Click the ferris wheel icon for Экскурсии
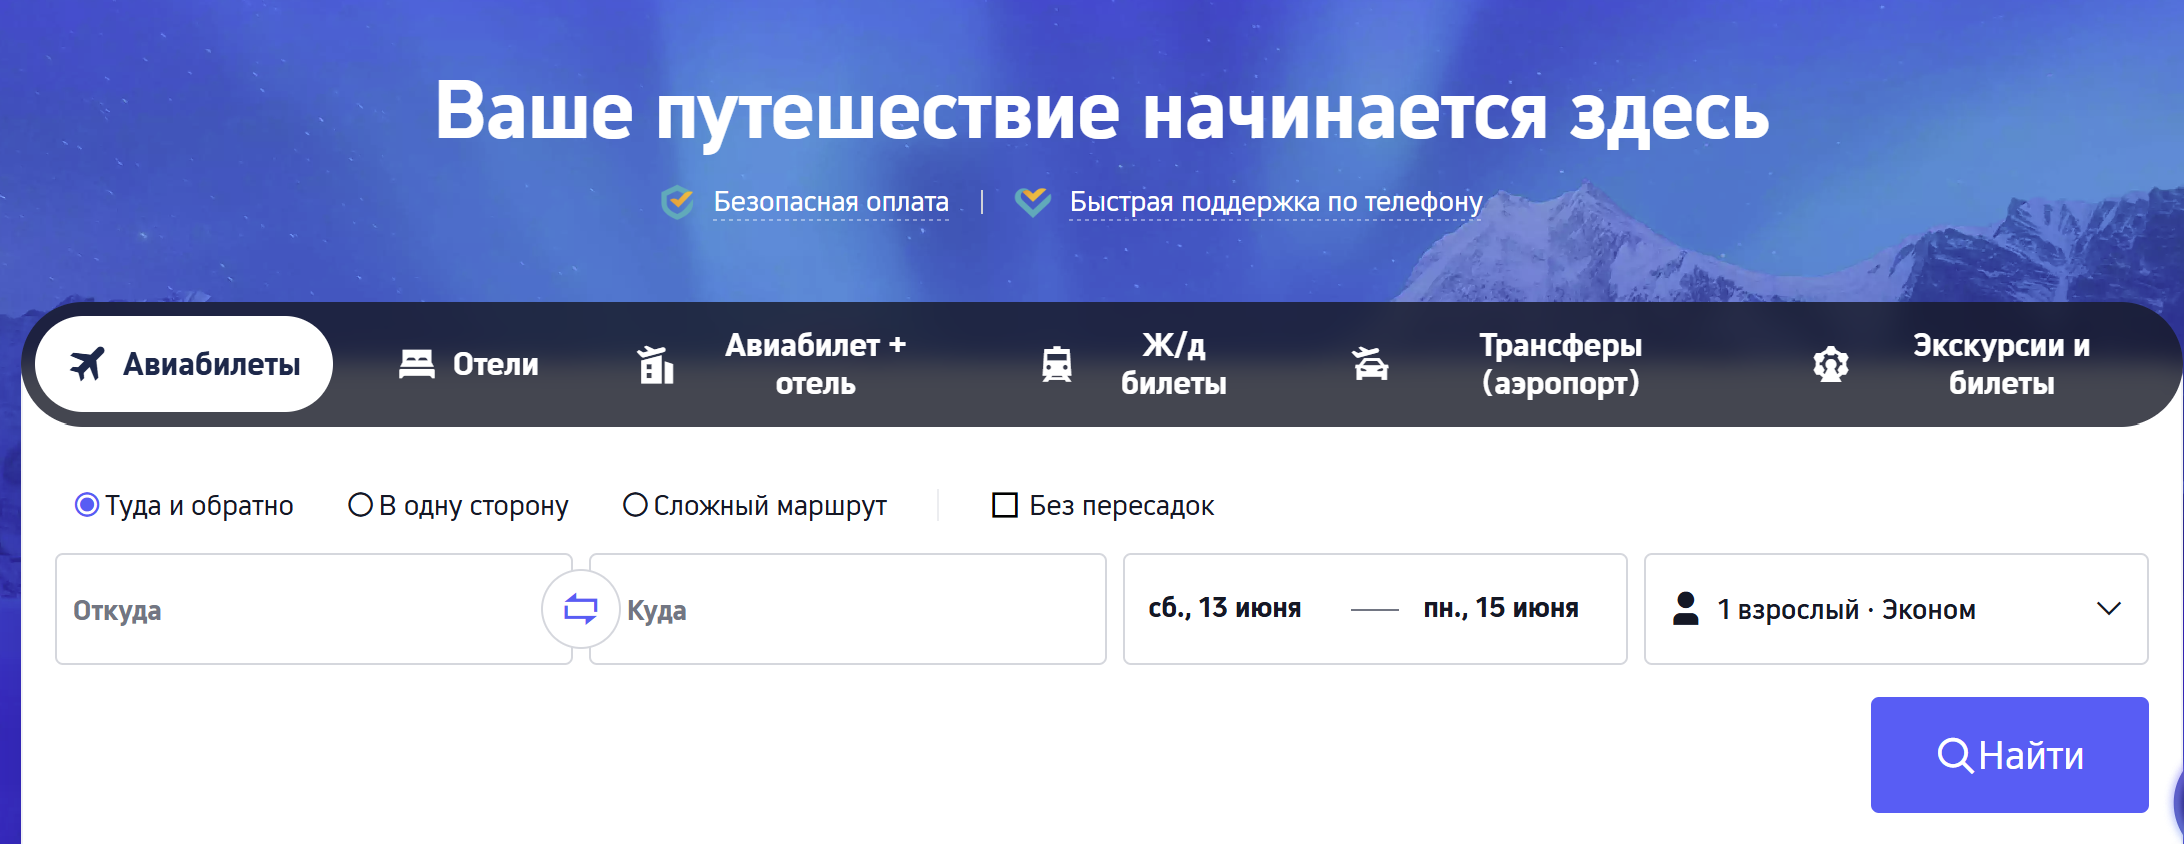This screenshot has width=2184, height=844. [x=1831, y=364]
